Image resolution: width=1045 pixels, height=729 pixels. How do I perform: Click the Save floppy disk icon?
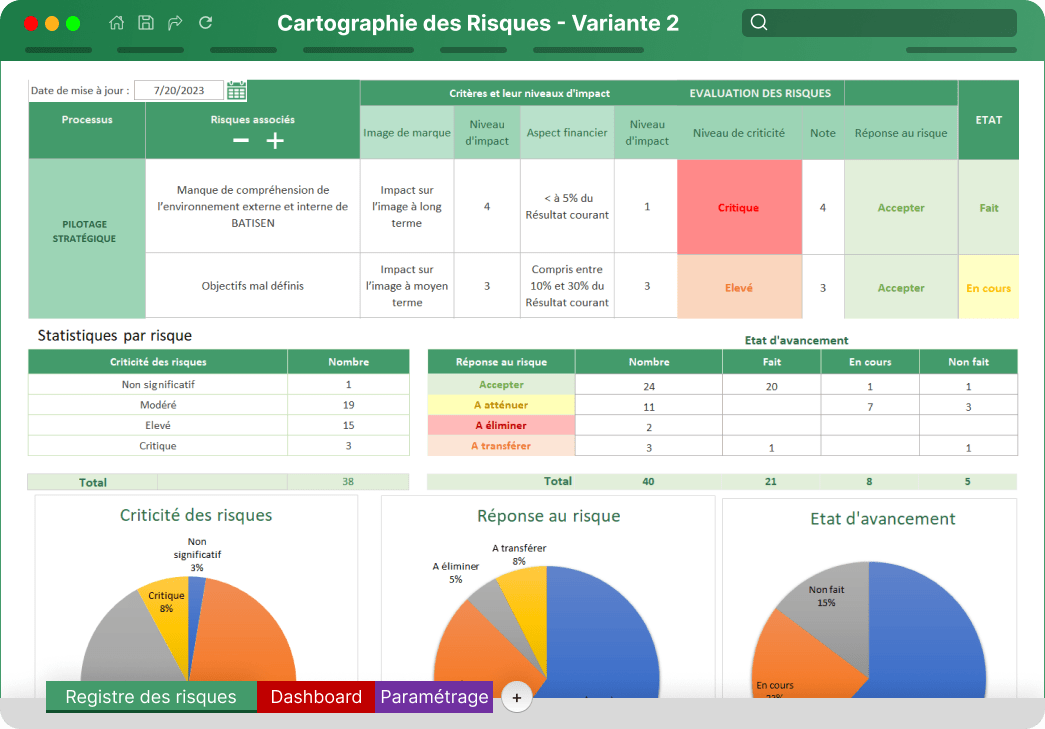click(146, 23)
